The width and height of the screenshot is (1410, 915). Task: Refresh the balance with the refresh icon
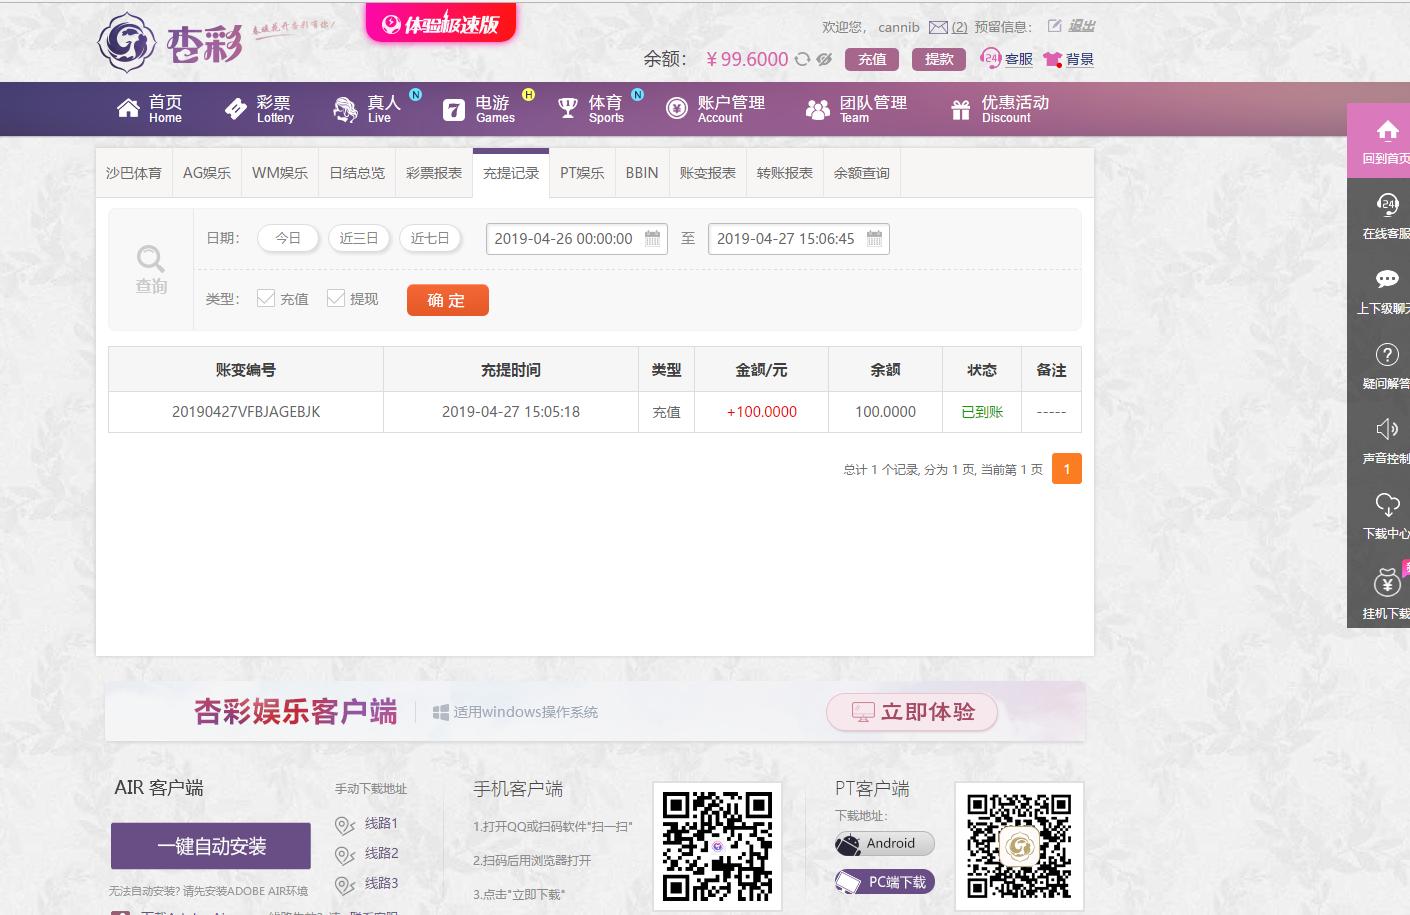pos(802,59)
